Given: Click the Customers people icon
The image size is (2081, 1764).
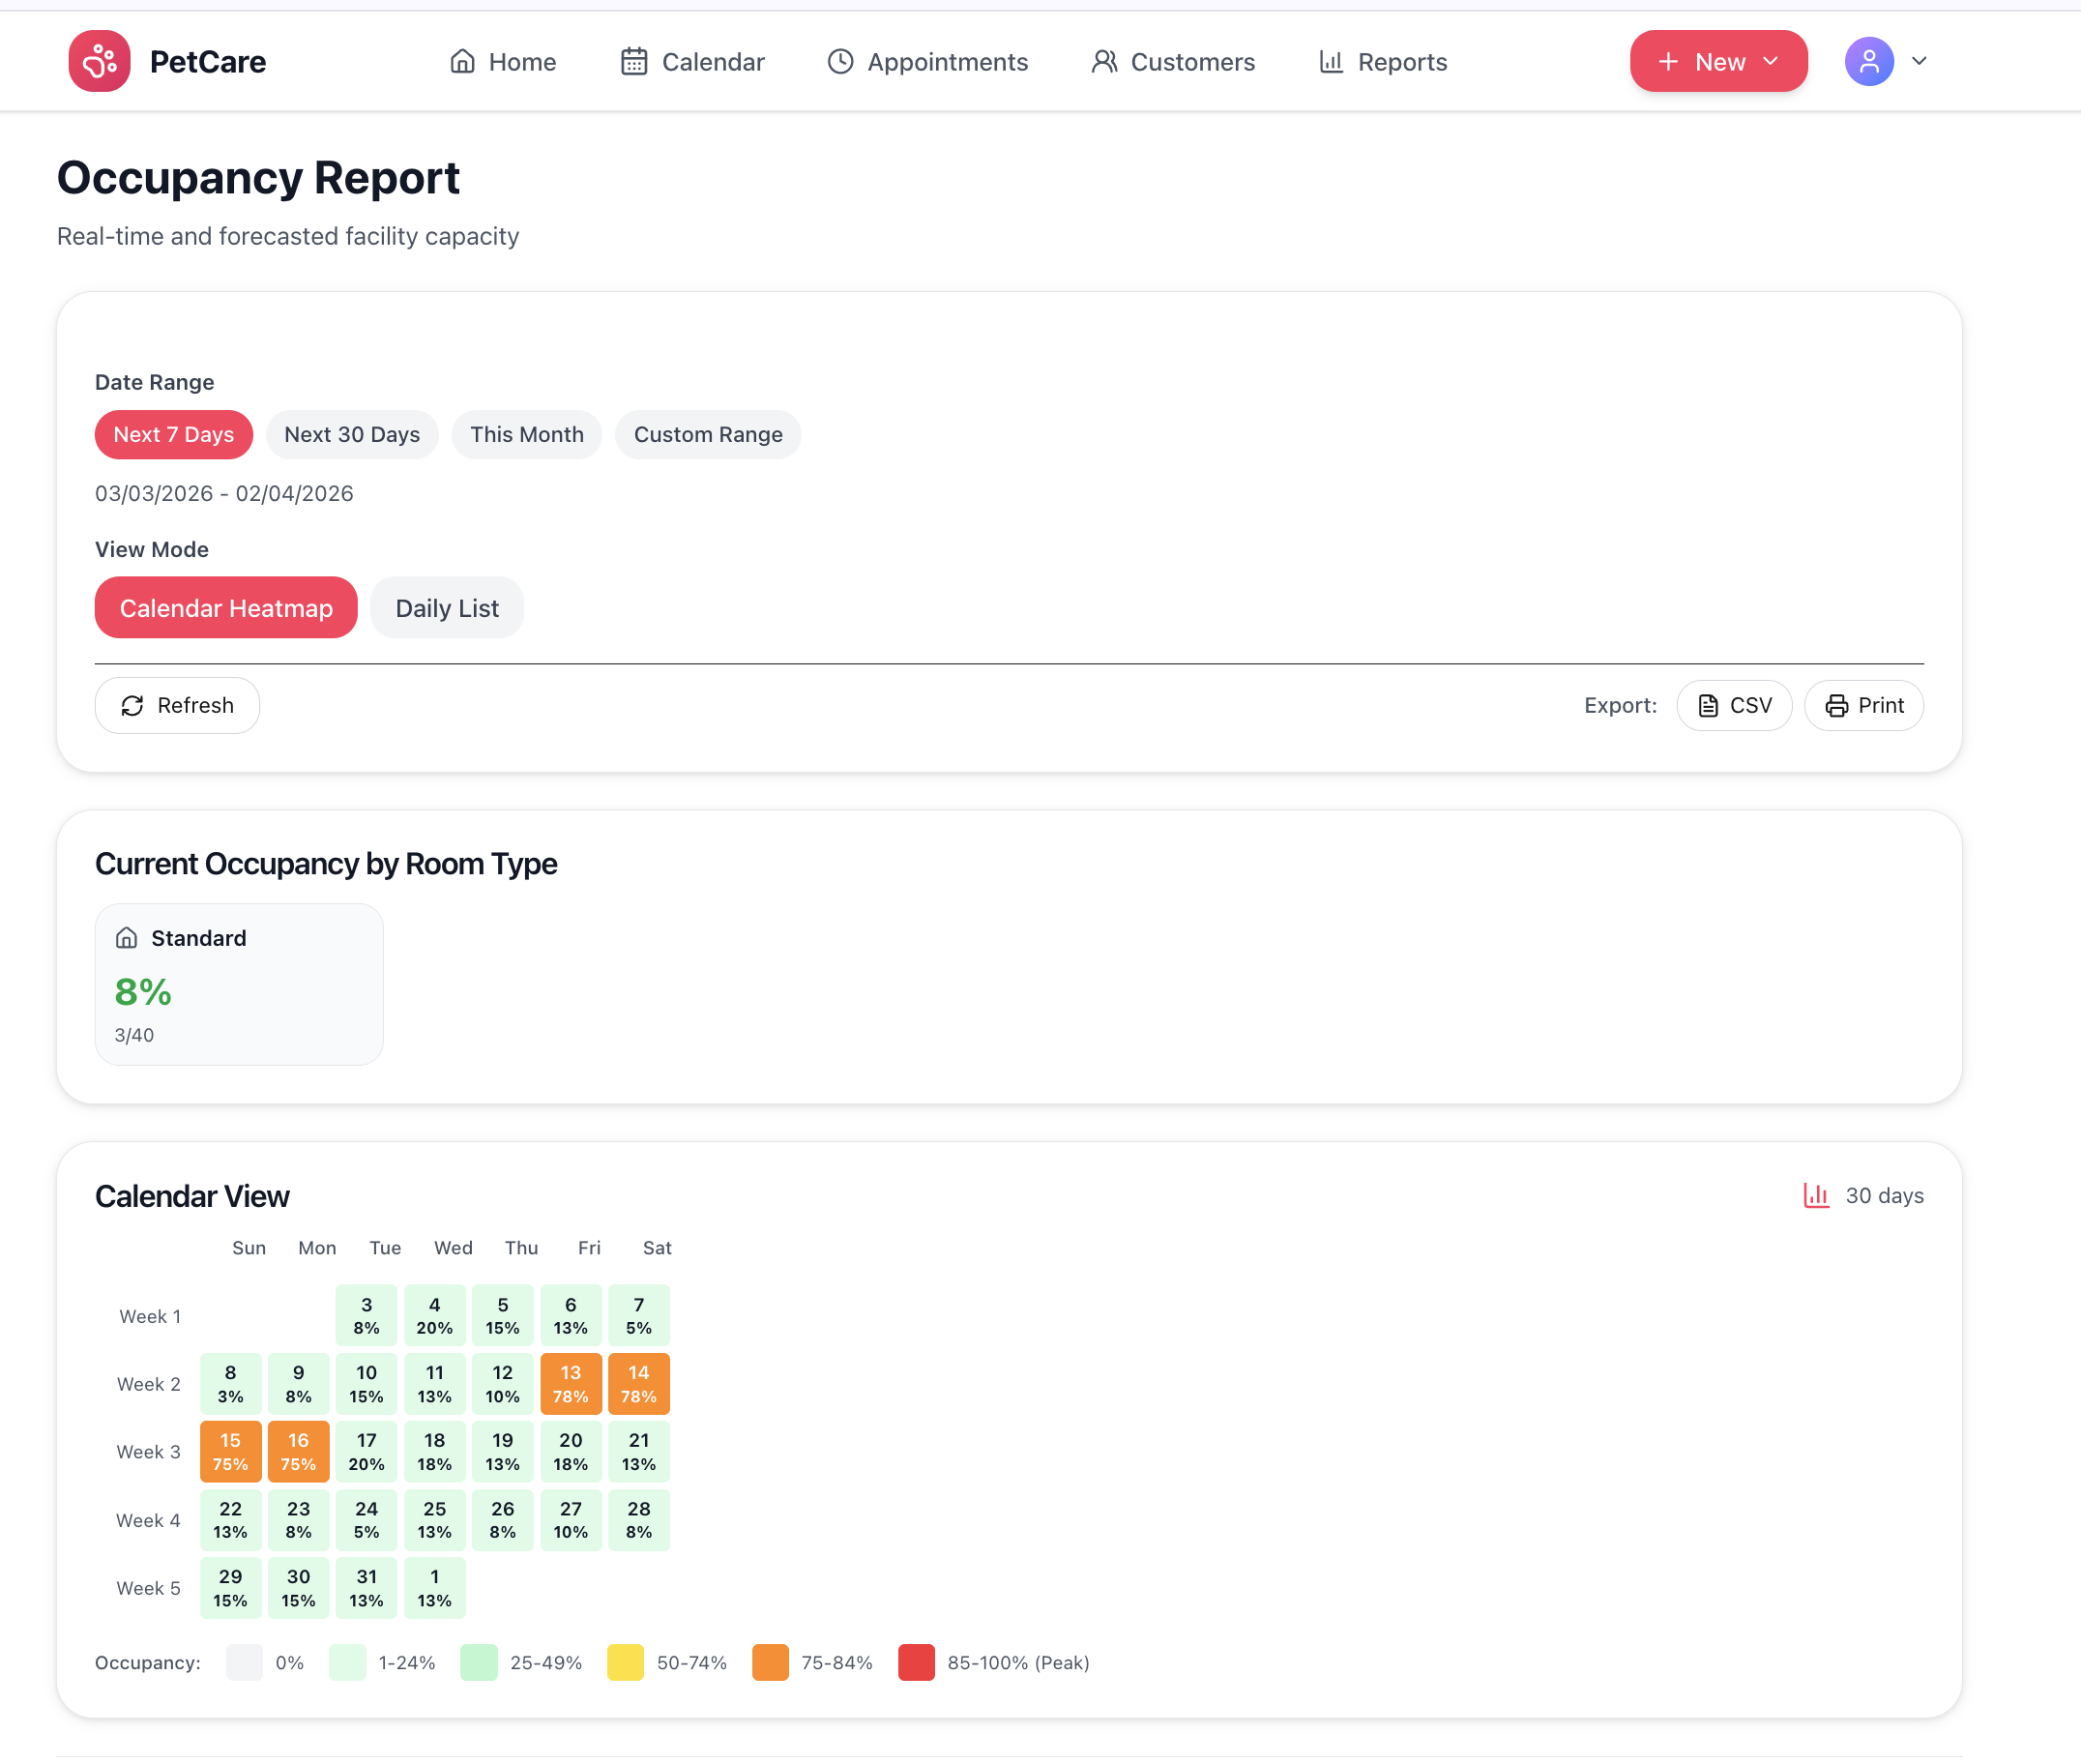Looking at the screenshot, I should point(1104,61).
